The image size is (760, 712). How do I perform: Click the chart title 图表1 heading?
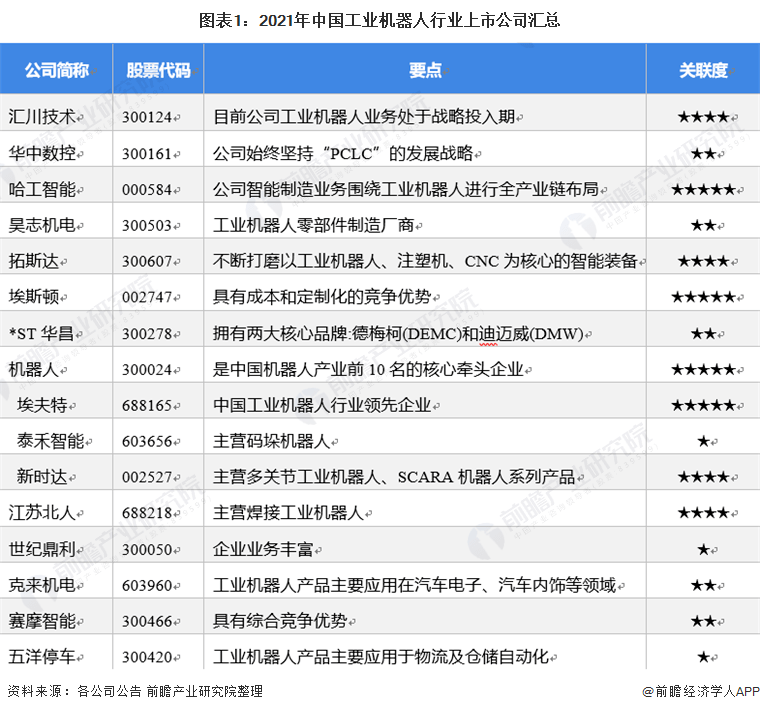point(380,19)
